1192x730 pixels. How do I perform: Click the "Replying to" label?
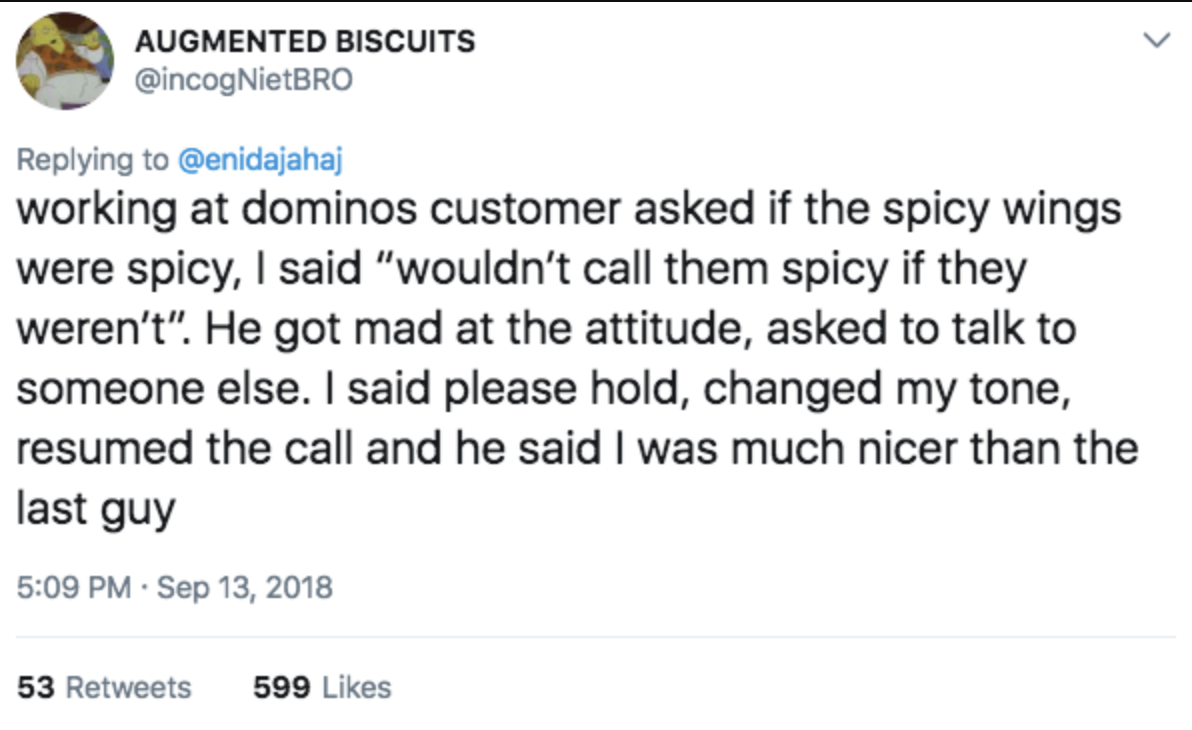[x=93, y=158]
